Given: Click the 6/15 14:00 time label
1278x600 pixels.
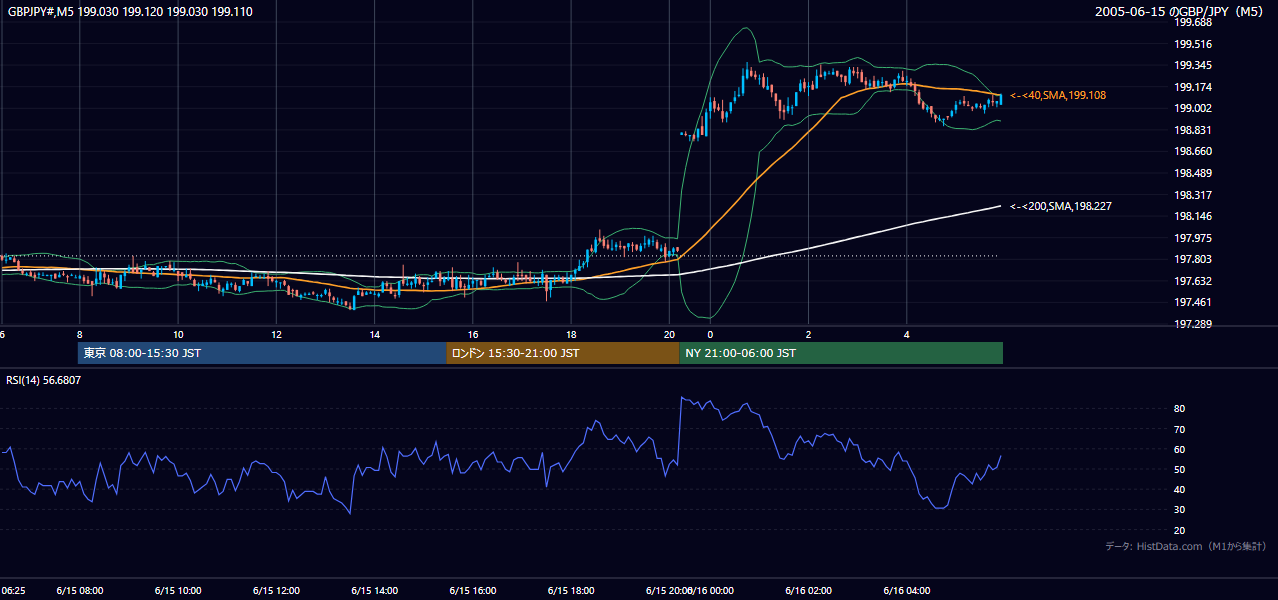Looking at the screenshot, I should coord(375,591).
